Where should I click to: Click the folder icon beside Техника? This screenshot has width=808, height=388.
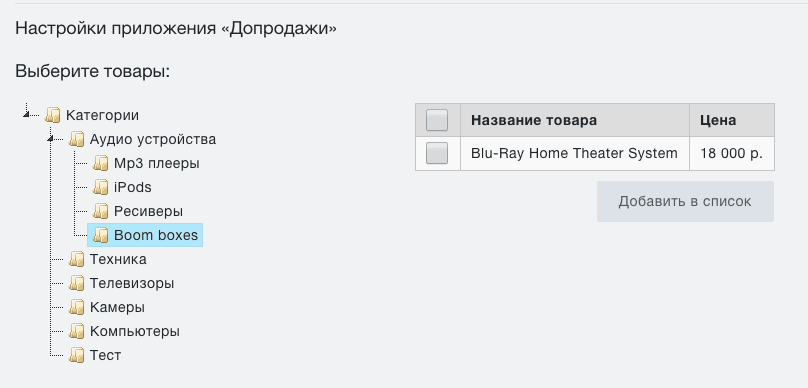click(x=76, y=259)
